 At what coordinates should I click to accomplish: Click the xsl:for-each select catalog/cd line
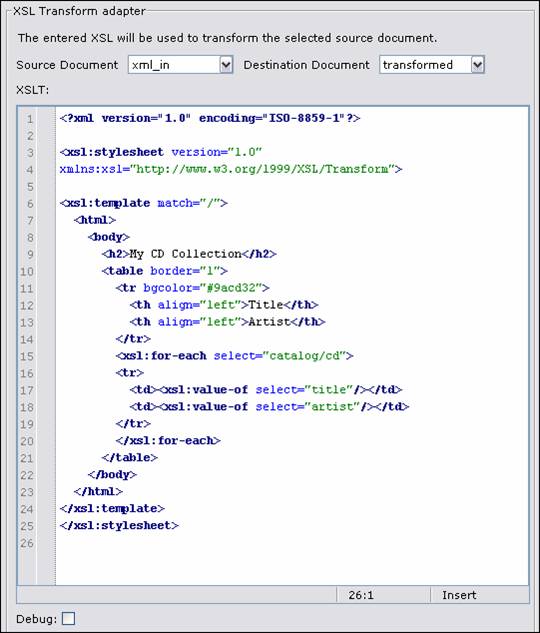234,356
